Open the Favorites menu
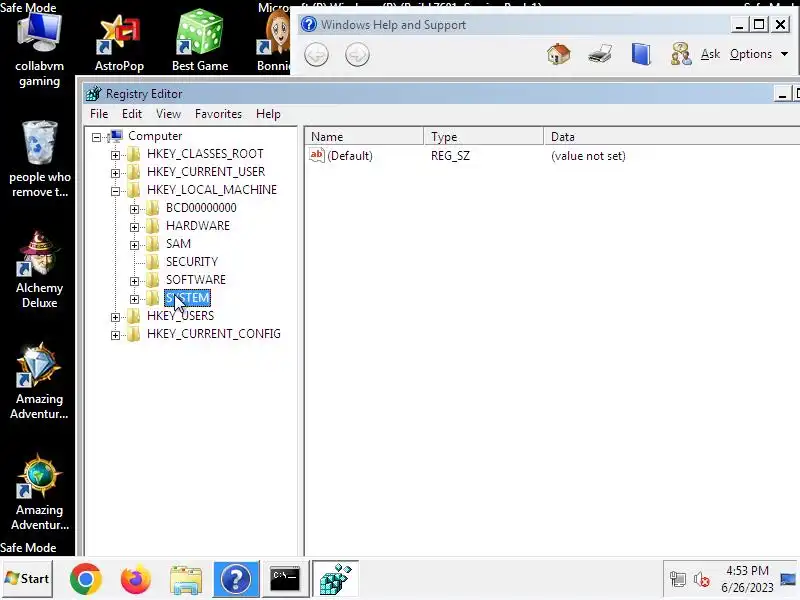 pyautogui.click(x=218, y=114)
